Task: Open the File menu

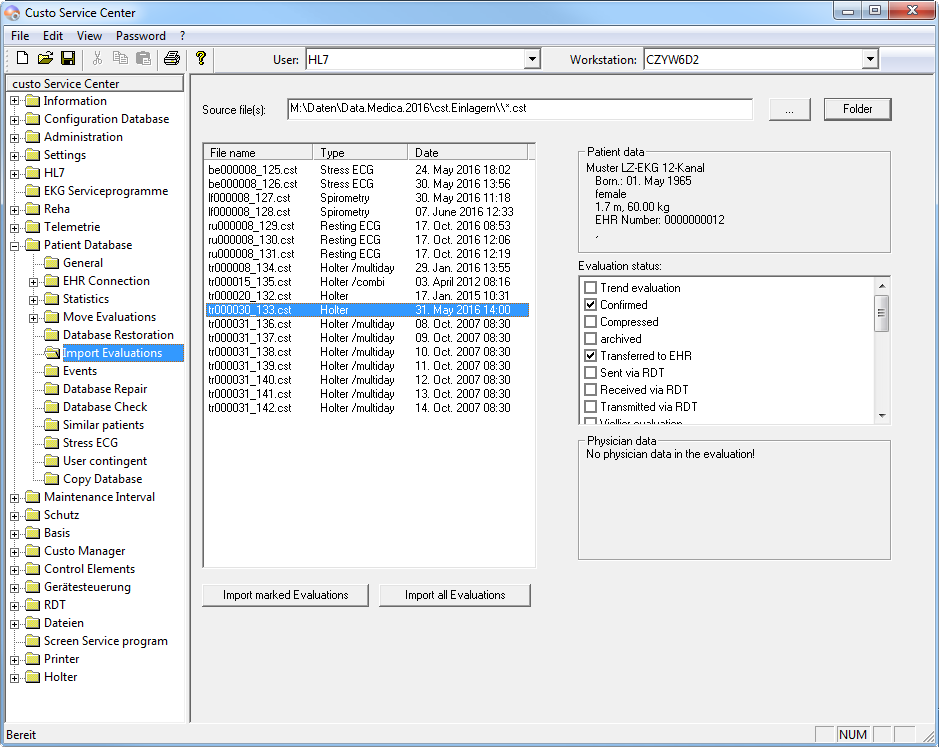Action: pos(20,36)
